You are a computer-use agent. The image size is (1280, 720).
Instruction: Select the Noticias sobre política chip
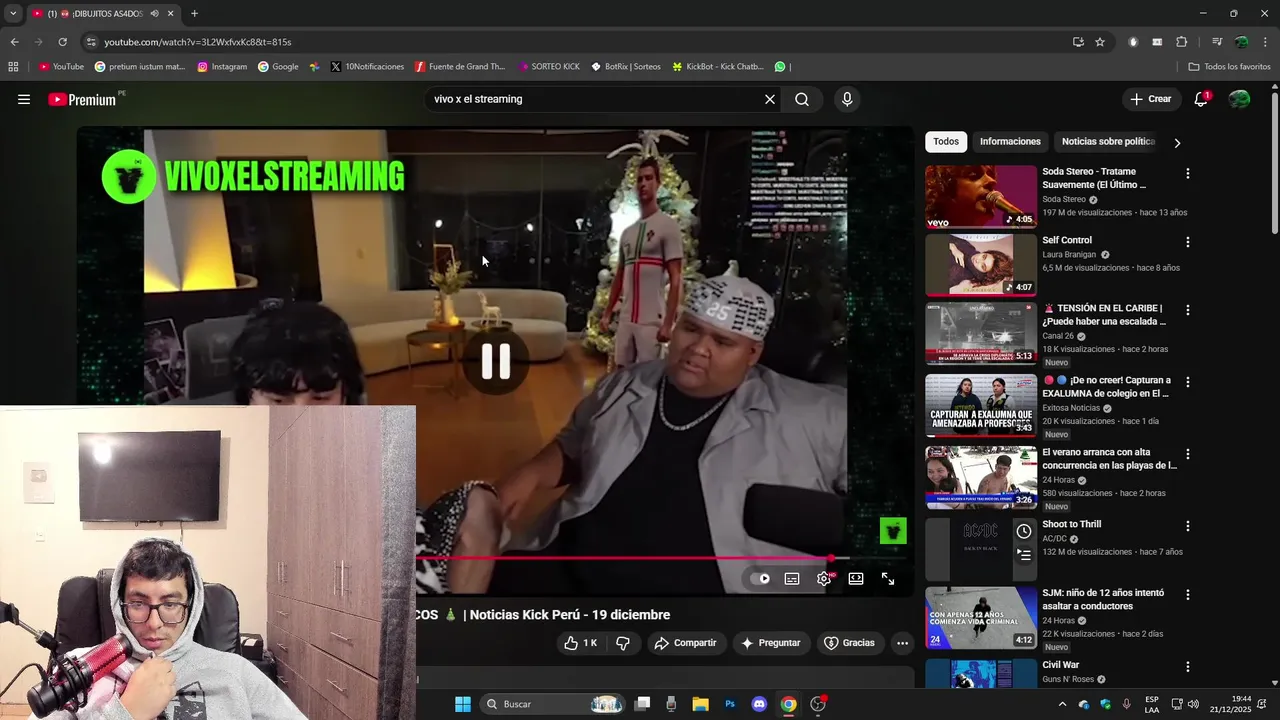[1108, 142]
